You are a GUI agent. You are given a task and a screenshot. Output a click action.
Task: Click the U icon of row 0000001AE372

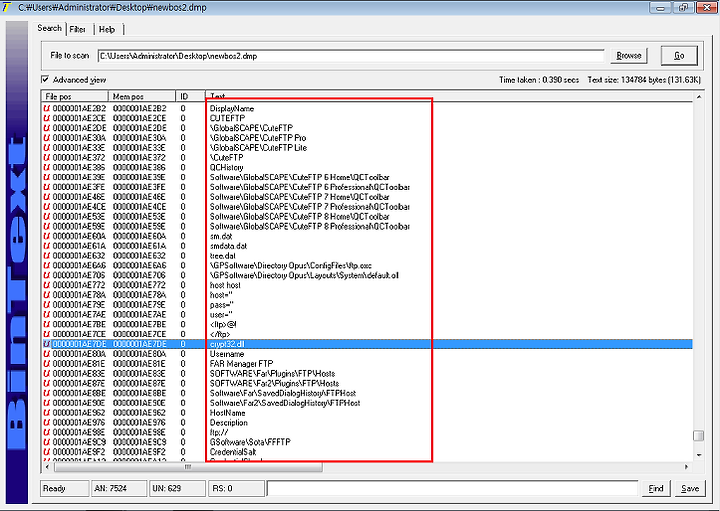pos(47,157)
